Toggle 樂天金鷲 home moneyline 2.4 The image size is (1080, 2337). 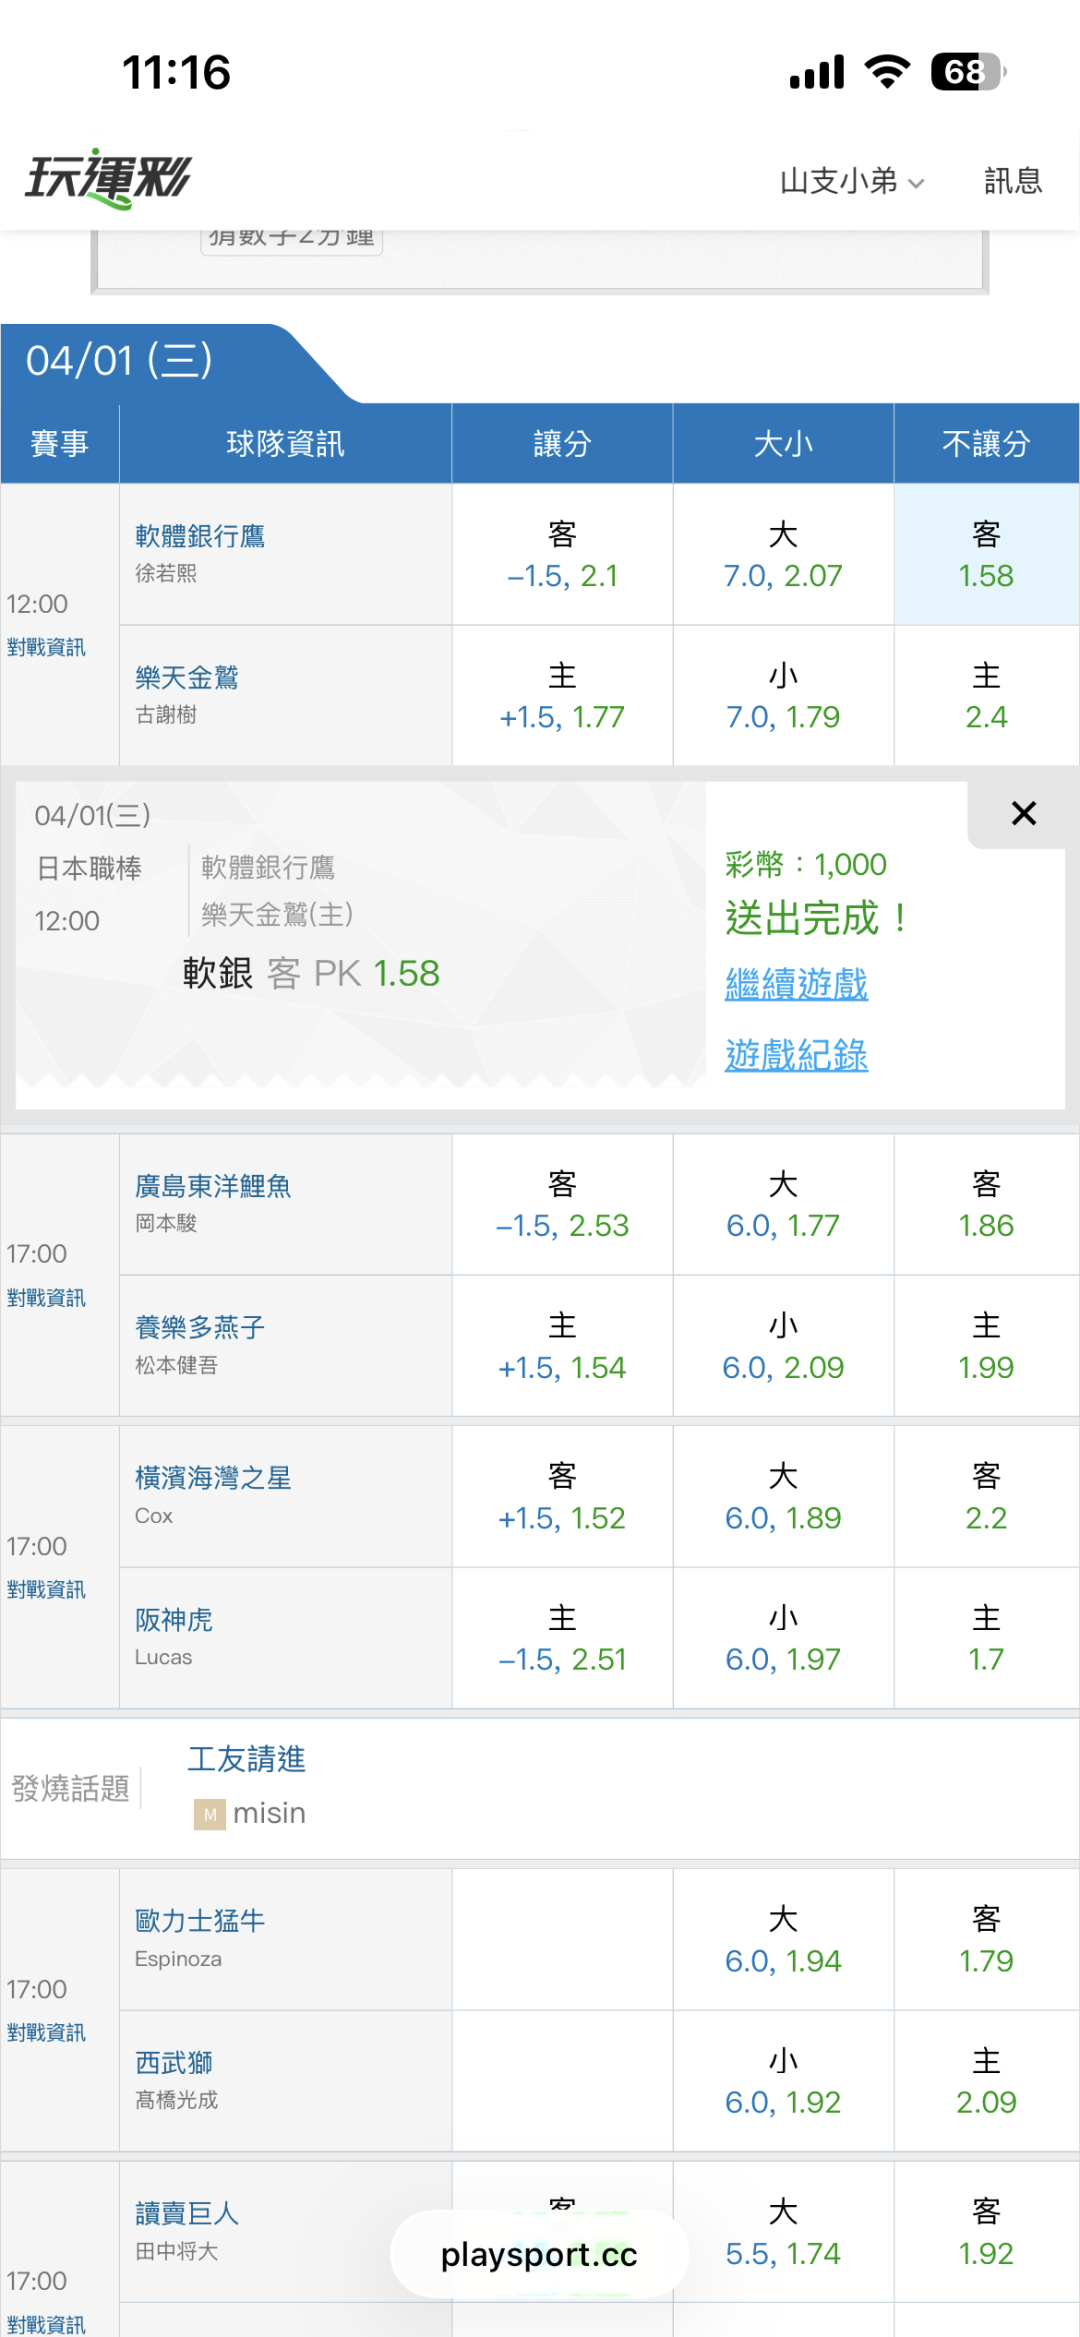tap(986, 696)
